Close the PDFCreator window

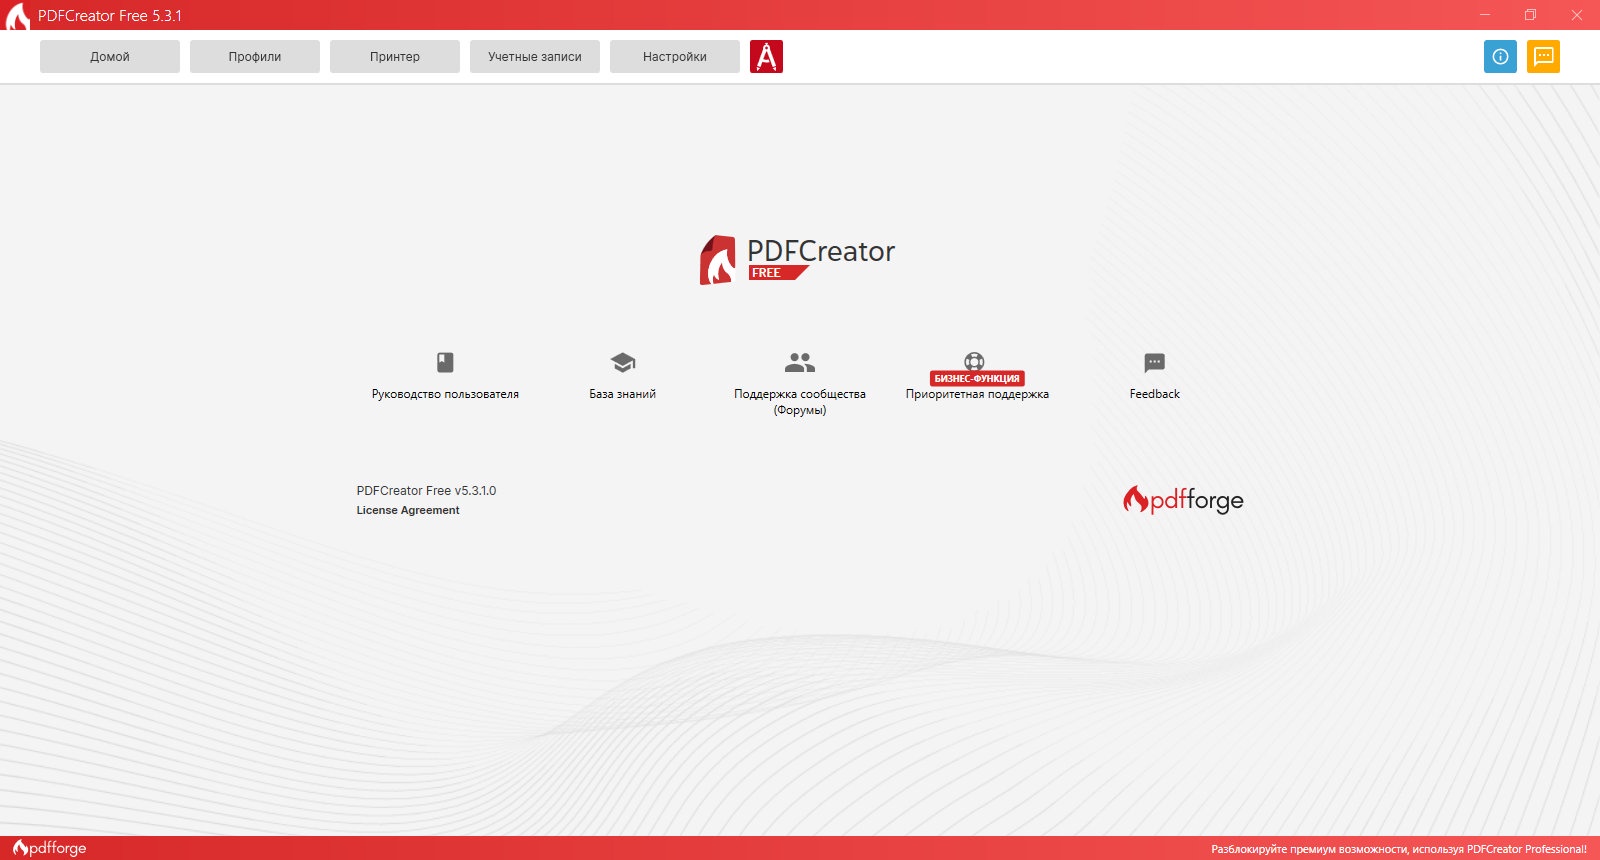1576,15
